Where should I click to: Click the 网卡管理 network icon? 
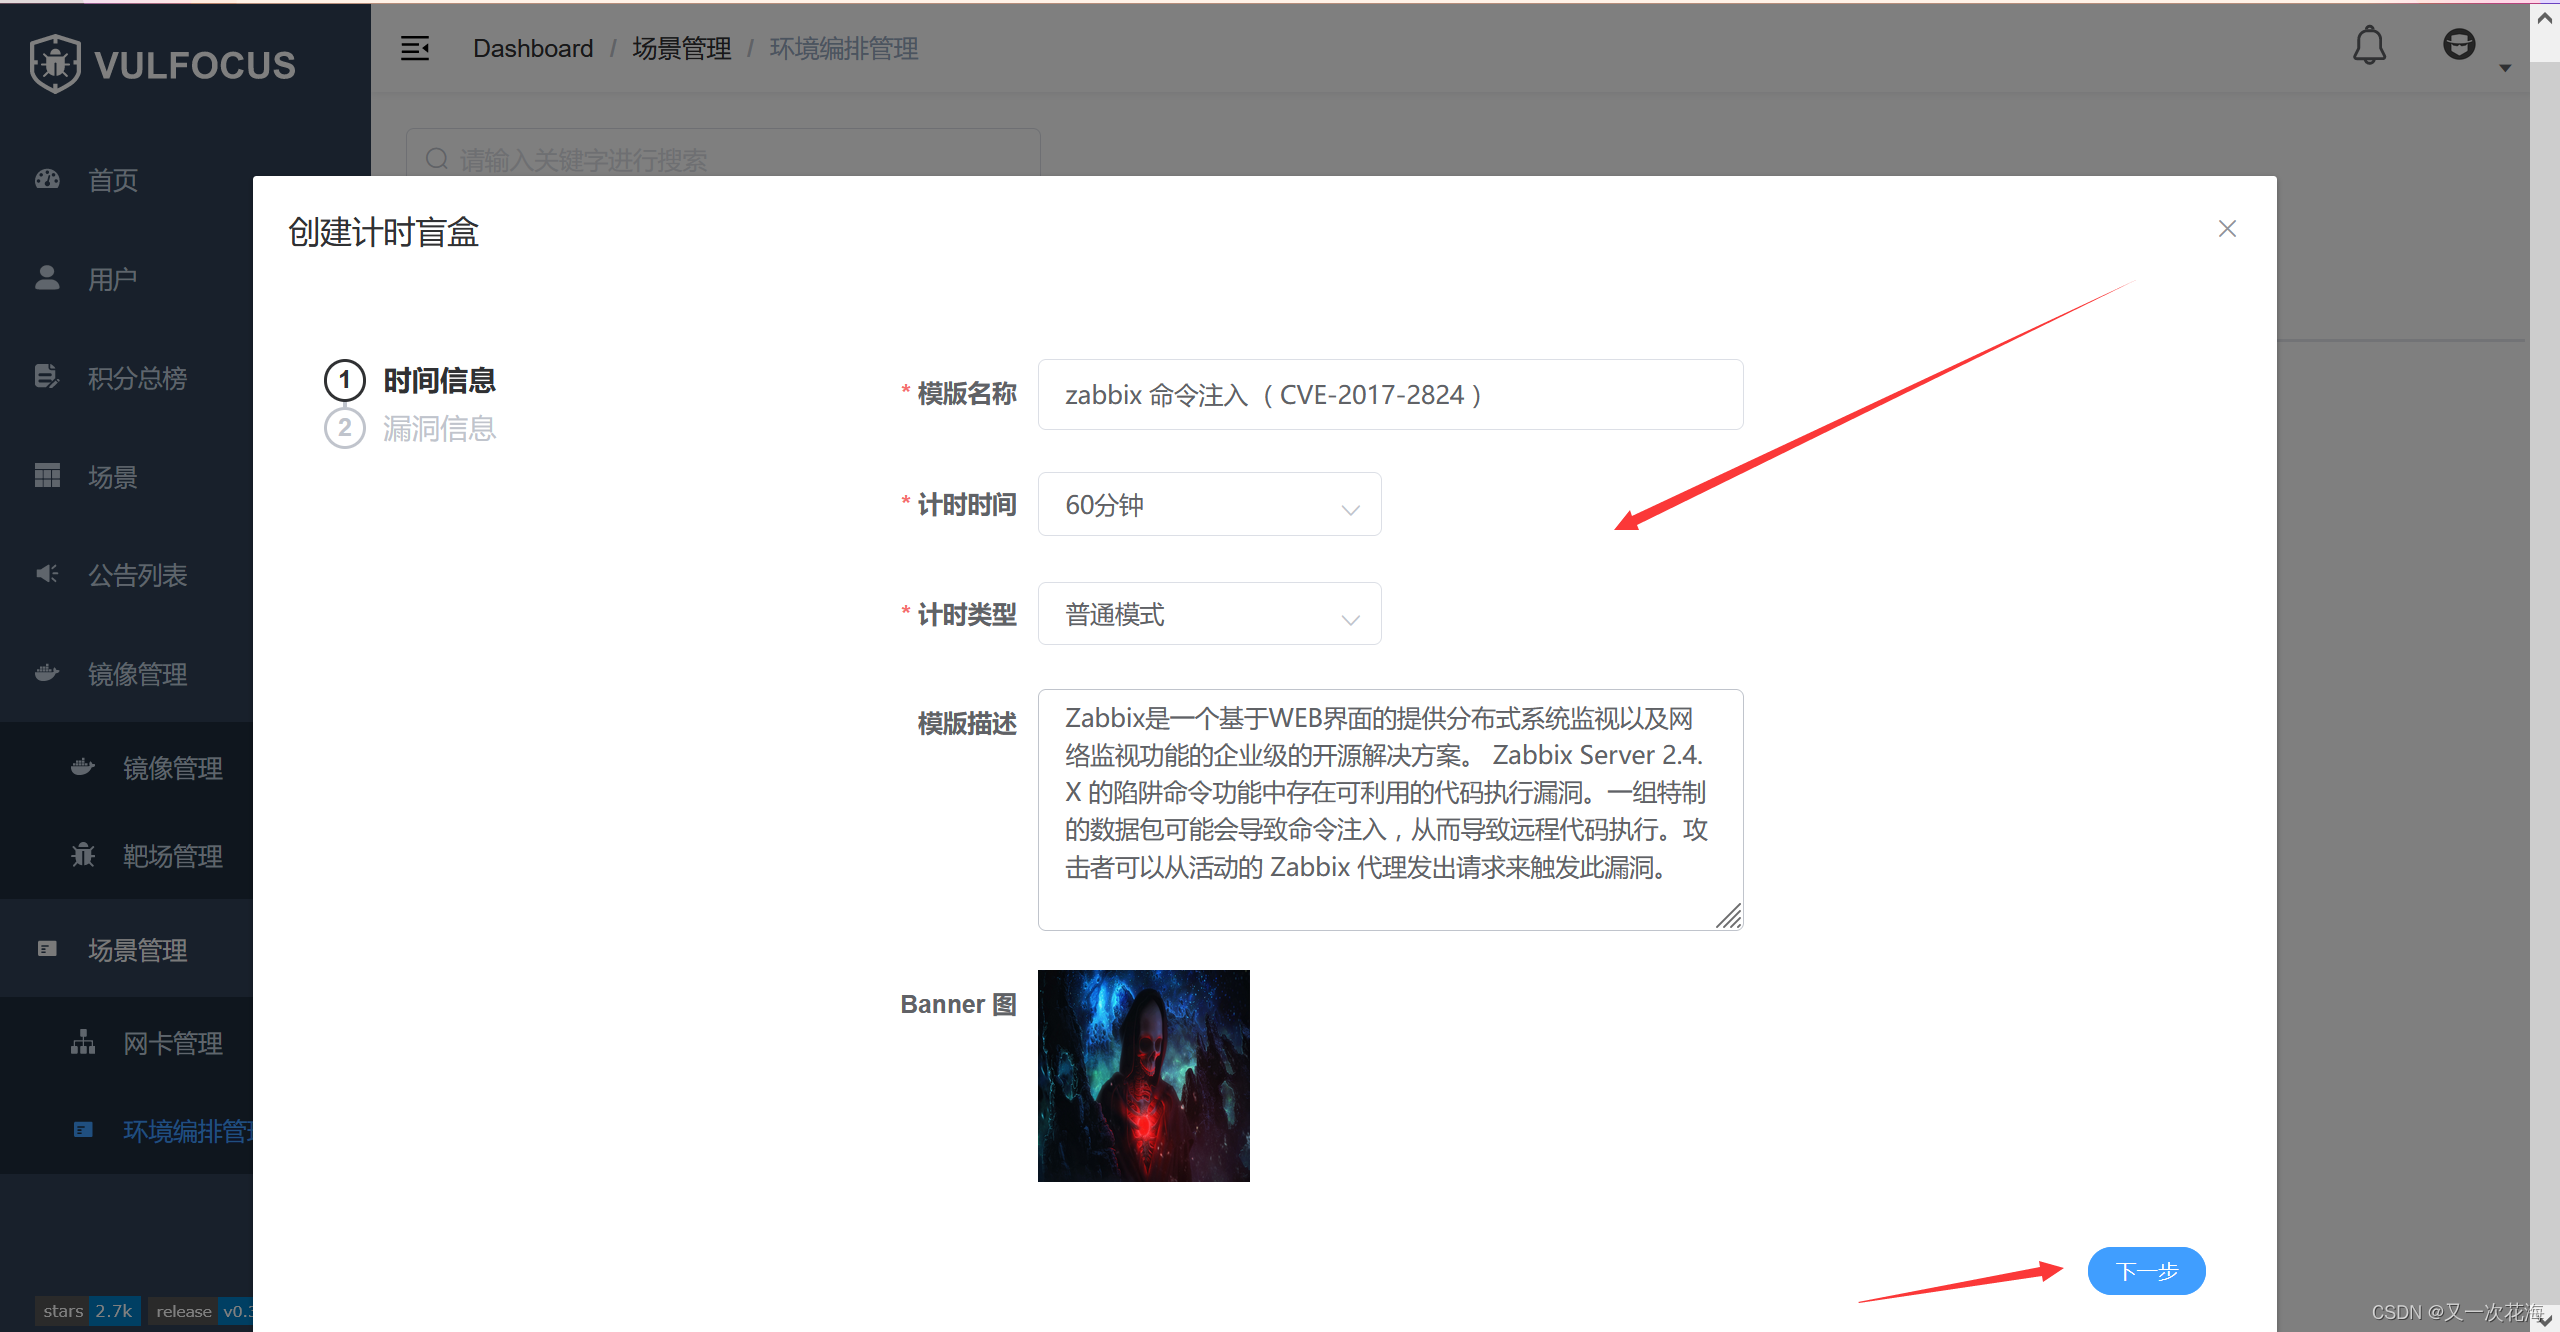pyautogui.click(x=83, y=1043)
